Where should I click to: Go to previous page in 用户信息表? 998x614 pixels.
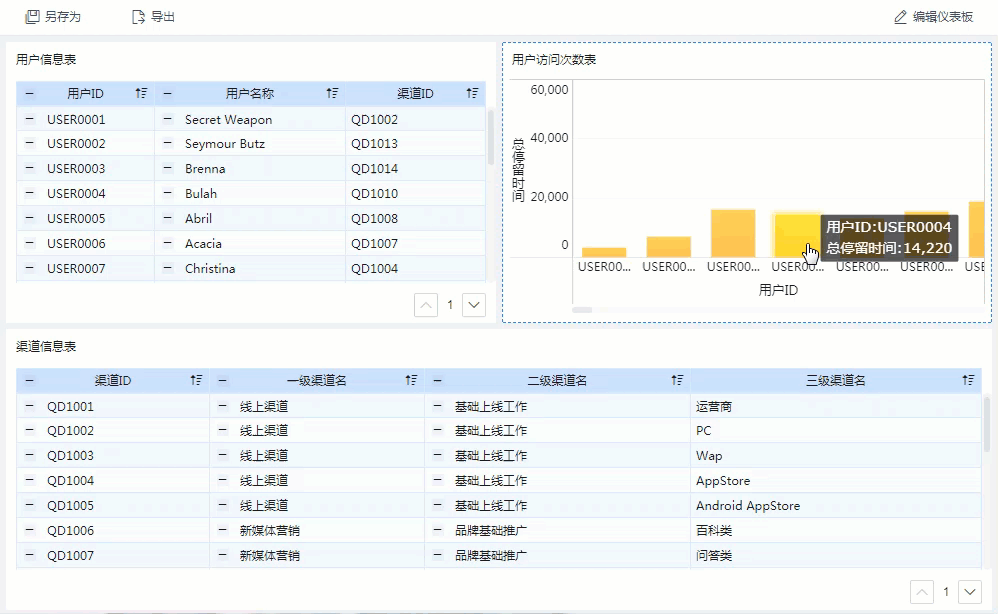pos(426,305)
